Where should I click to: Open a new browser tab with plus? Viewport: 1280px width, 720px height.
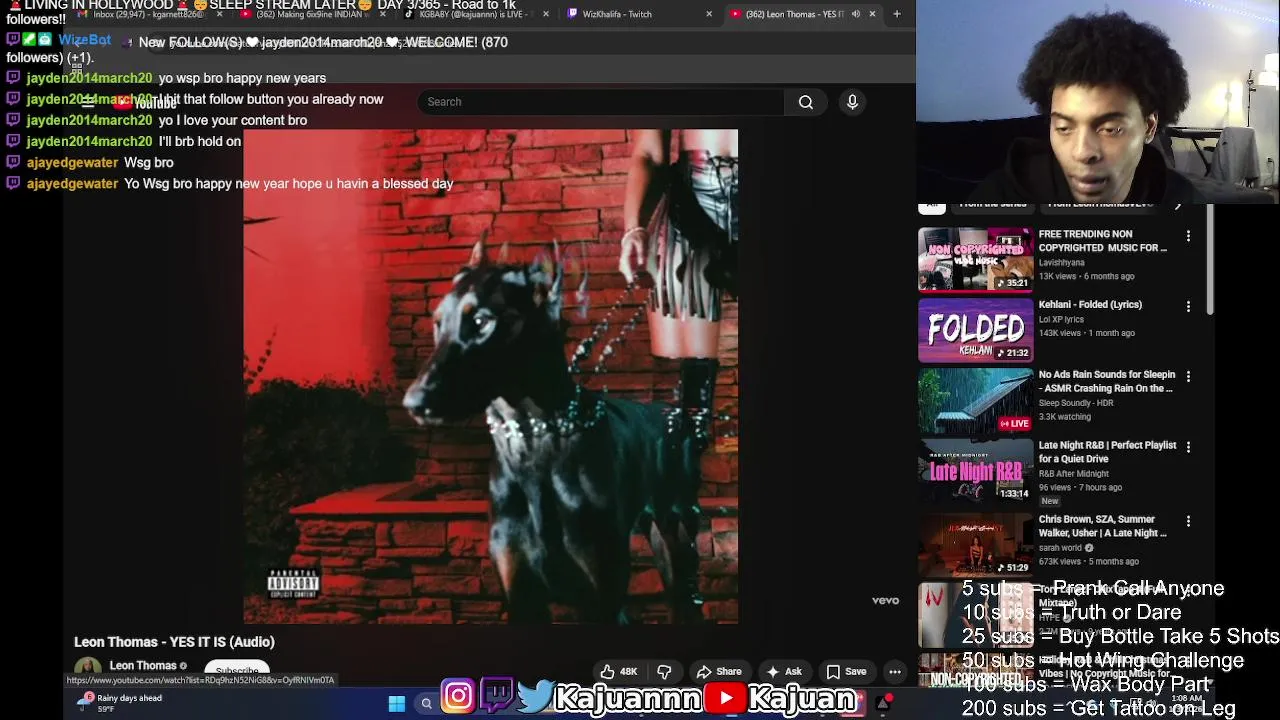(897, 14)
